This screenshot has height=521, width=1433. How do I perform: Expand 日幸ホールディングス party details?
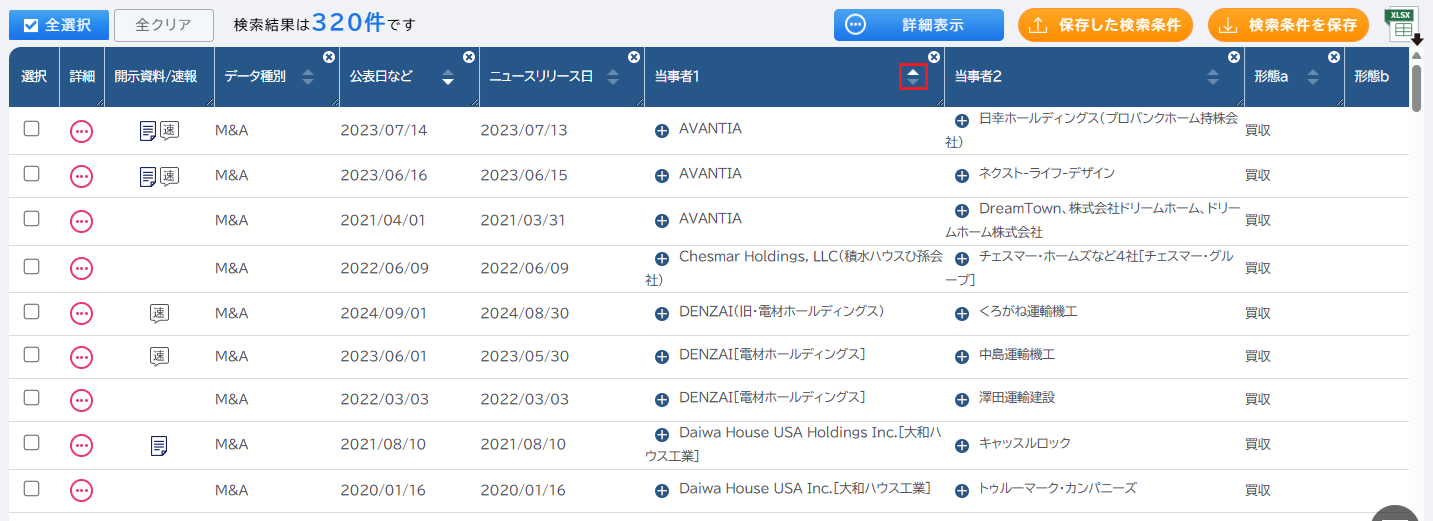(x=962, y=121)
